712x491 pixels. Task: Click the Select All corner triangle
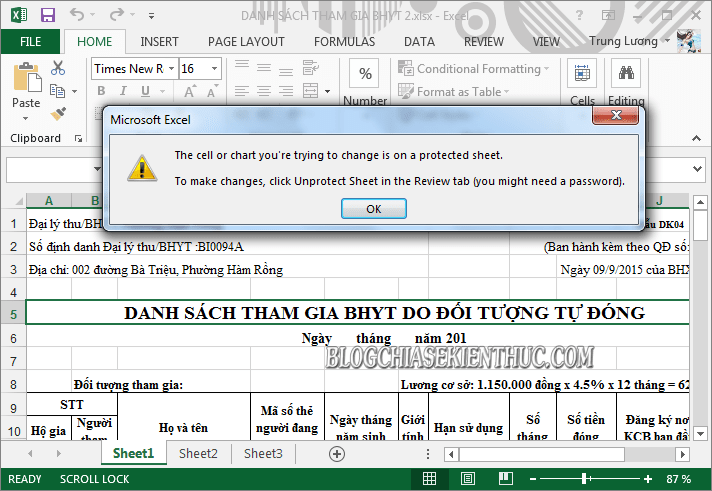coord(19,201)
